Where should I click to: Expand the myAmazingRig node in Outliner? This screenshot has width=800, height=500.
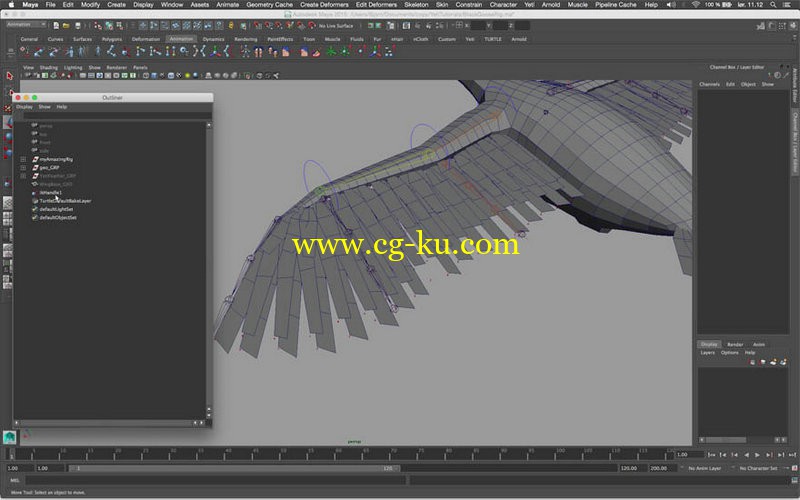(x=23, y=159)
